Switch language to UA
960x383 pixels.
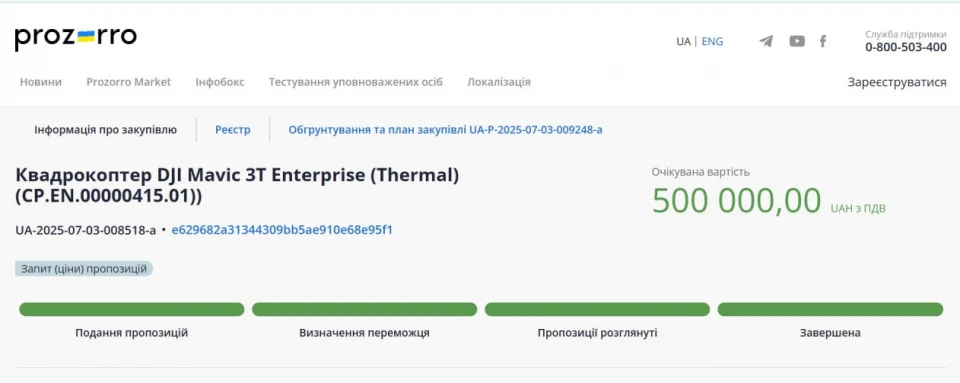(x=683, y=42)
